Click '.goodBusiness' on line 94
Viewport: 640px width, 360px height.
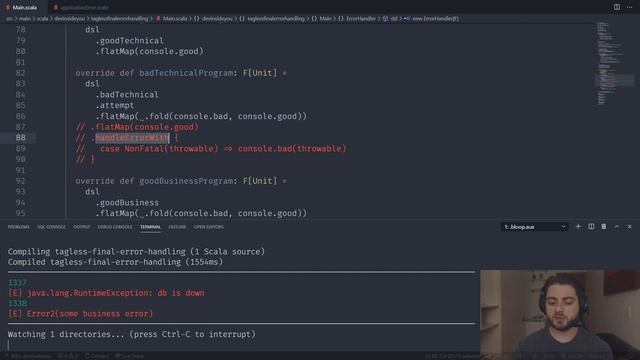point(127,202)
